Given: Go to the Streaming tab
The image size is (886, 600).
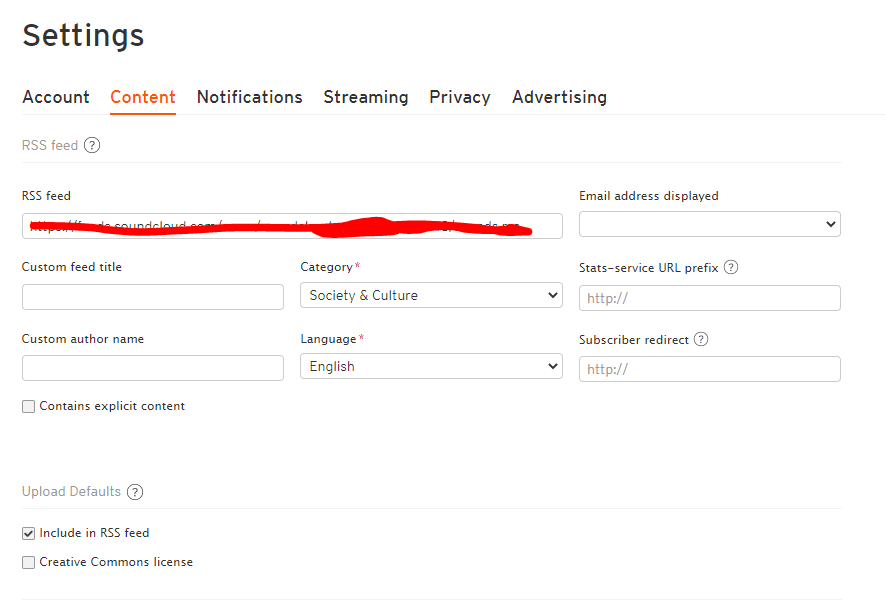Looking at the screenshot, I should 366,97.
